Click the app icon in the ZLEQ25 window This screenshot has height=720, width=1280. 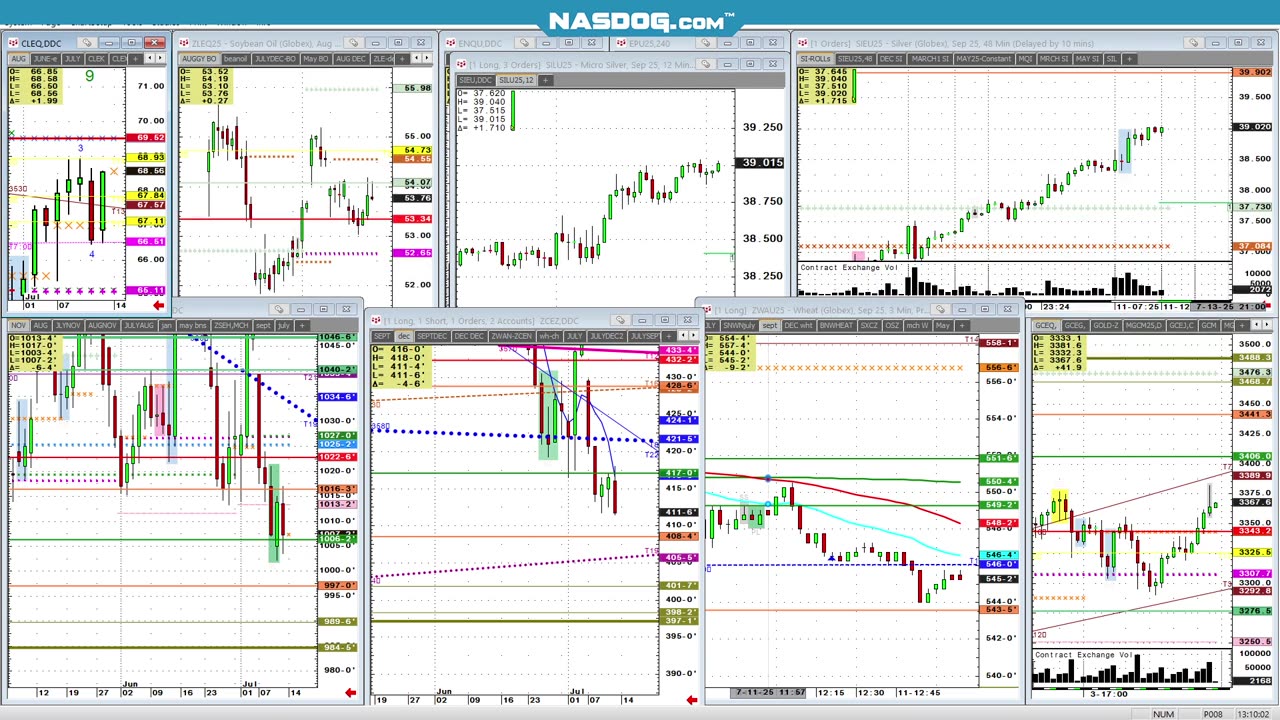pyautogui.click(x=184, y=43)
